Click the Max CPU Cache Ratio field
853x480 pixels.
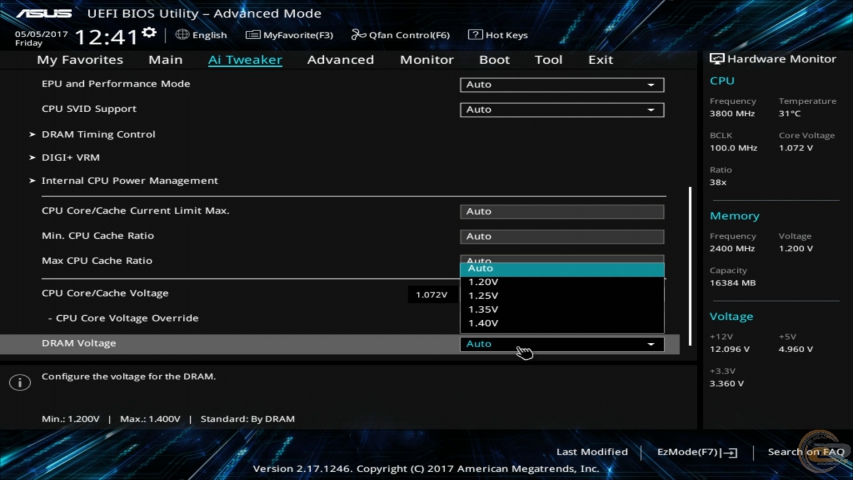562,259
